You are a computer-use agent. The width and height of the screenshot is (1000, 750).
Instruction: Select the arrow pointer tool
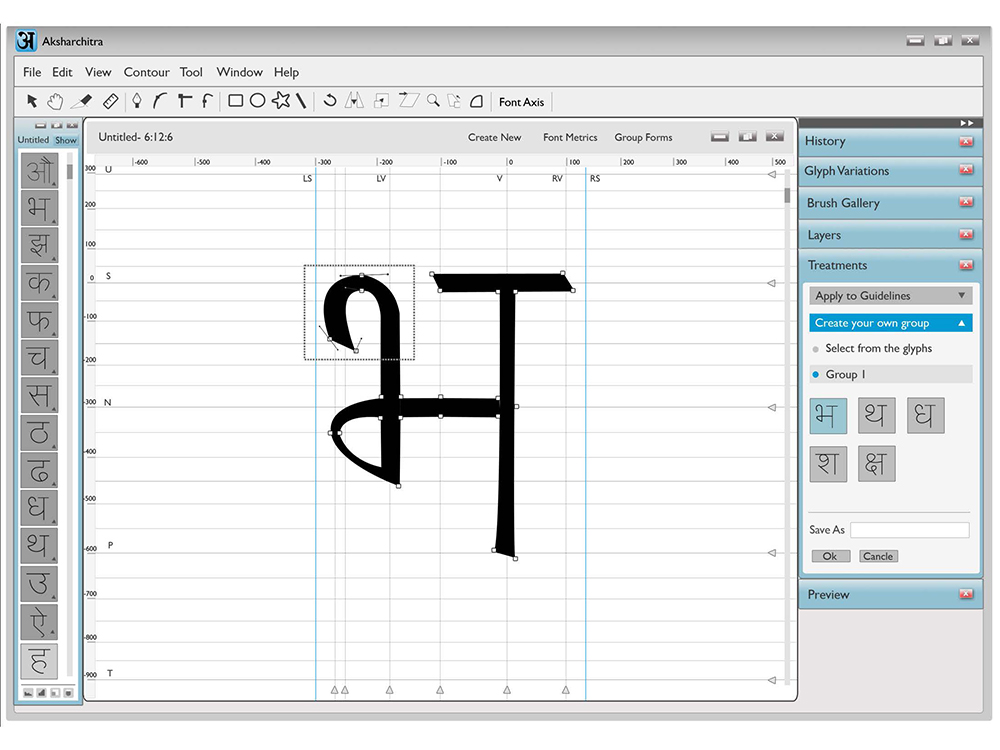[32, 101]
